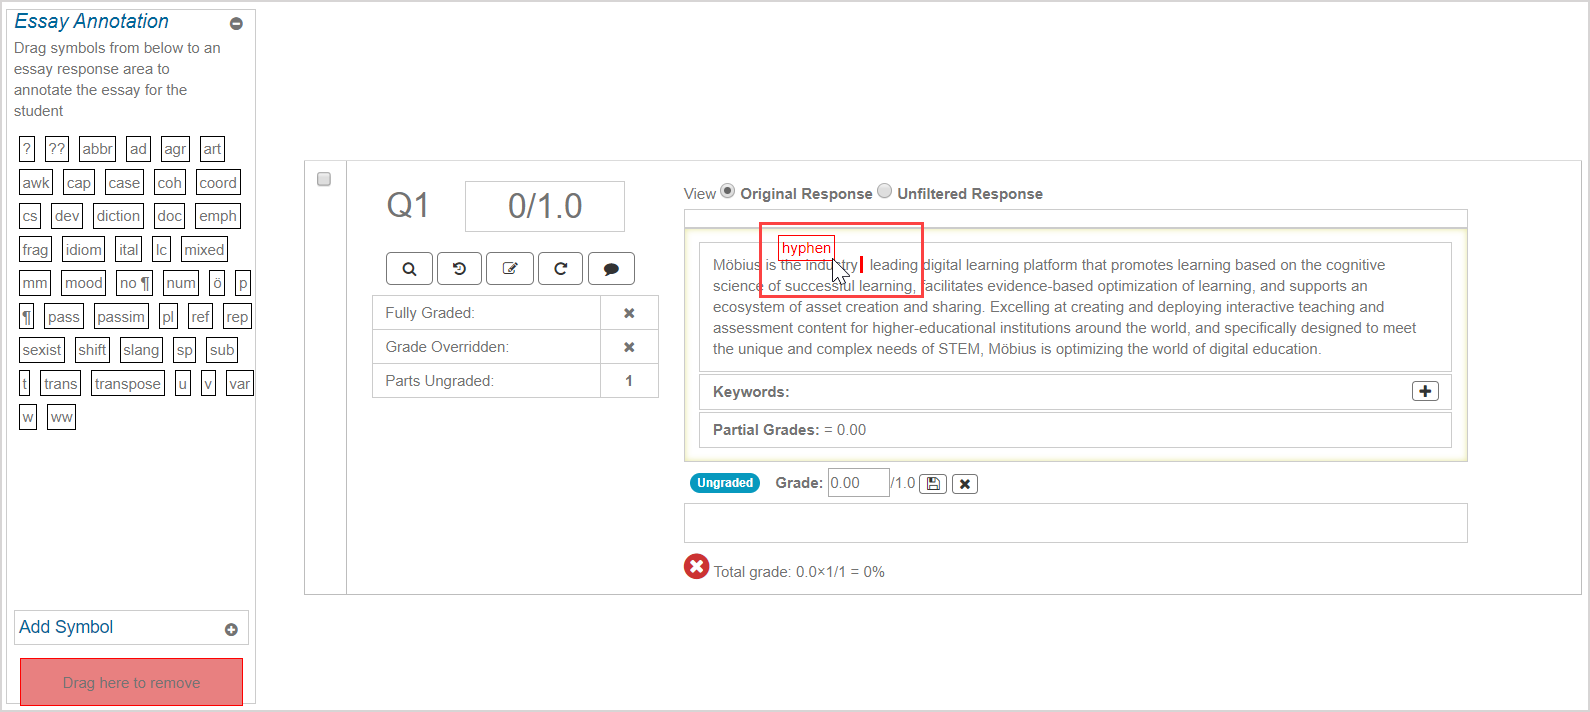Viewport: 1590px width, 712px height.
Task: Select the Original Response radio button
Action: (728, 191)
